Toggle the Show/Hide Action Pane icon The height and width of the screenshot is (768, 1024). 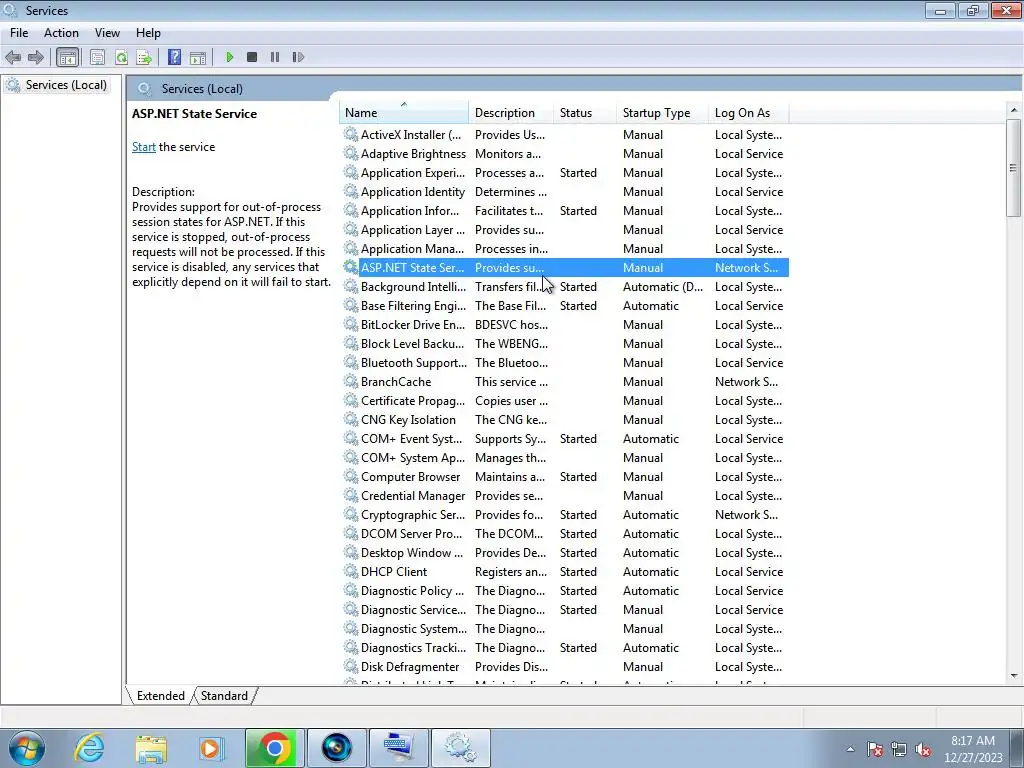pyautogui.click(x=198, y=57)
